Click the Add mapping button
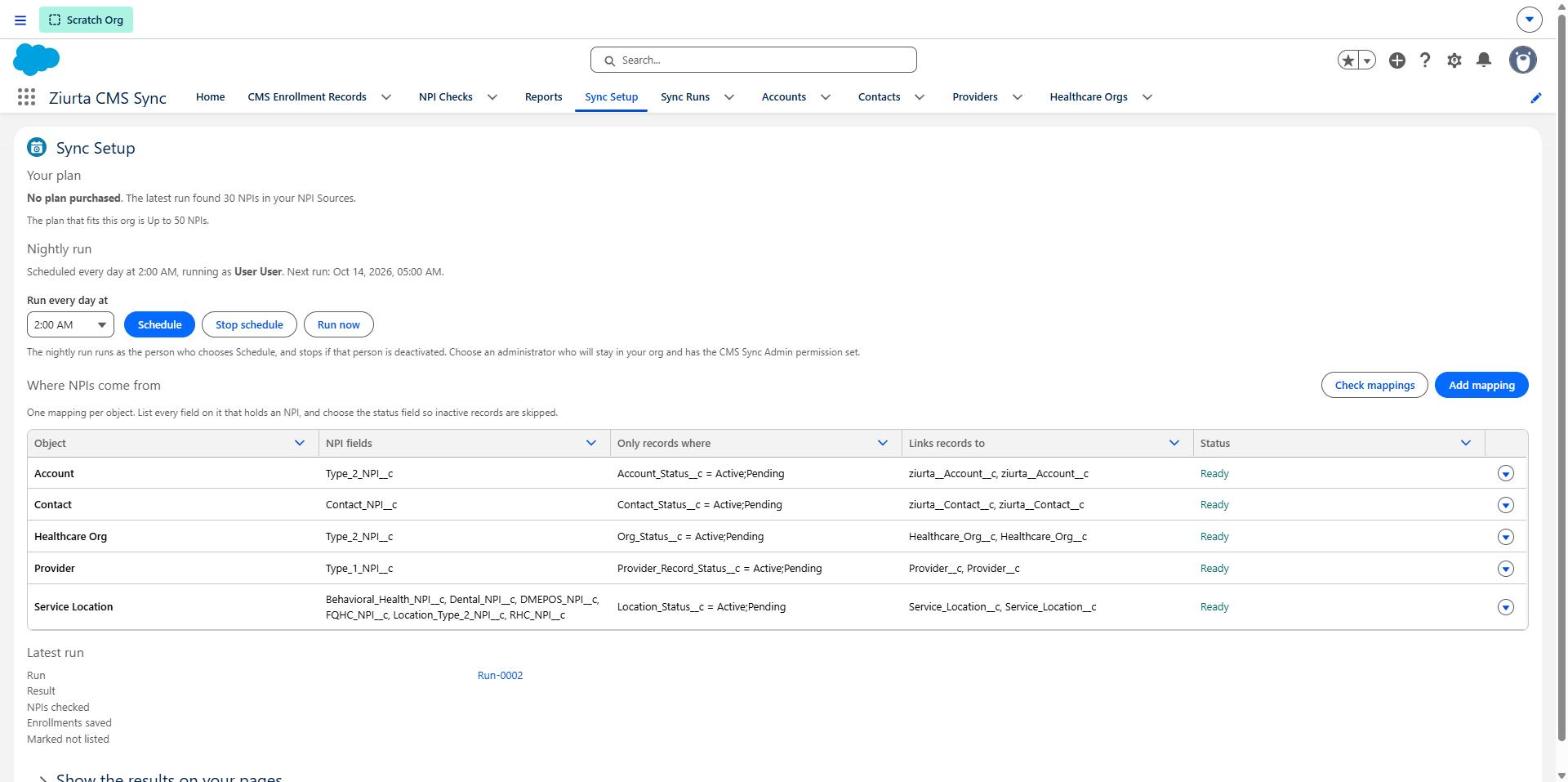 tap(1481, 385)
